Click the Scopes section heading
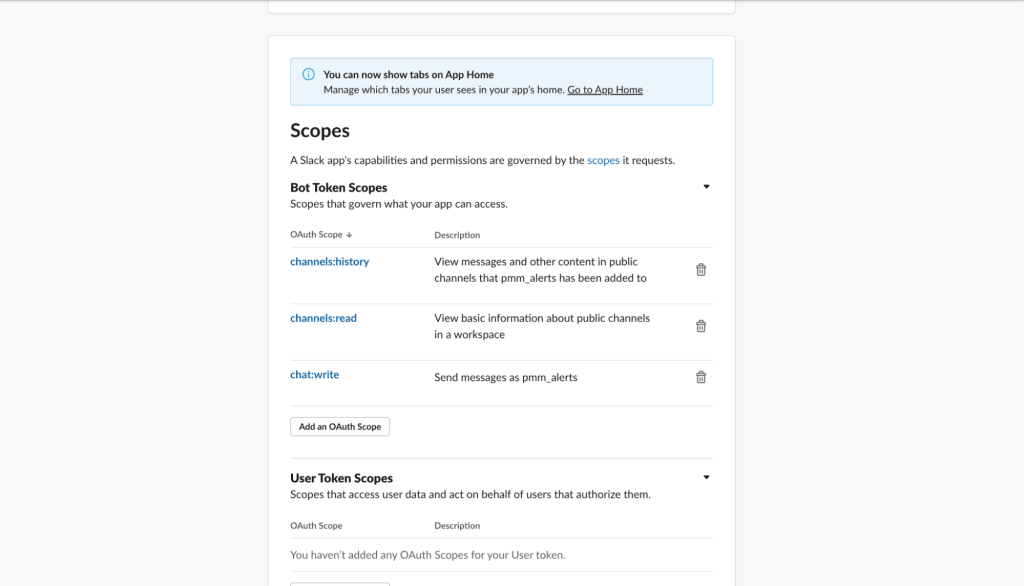Image resolution: width=1024 pixels, height=586 pixels. click(x=320, y=131)
